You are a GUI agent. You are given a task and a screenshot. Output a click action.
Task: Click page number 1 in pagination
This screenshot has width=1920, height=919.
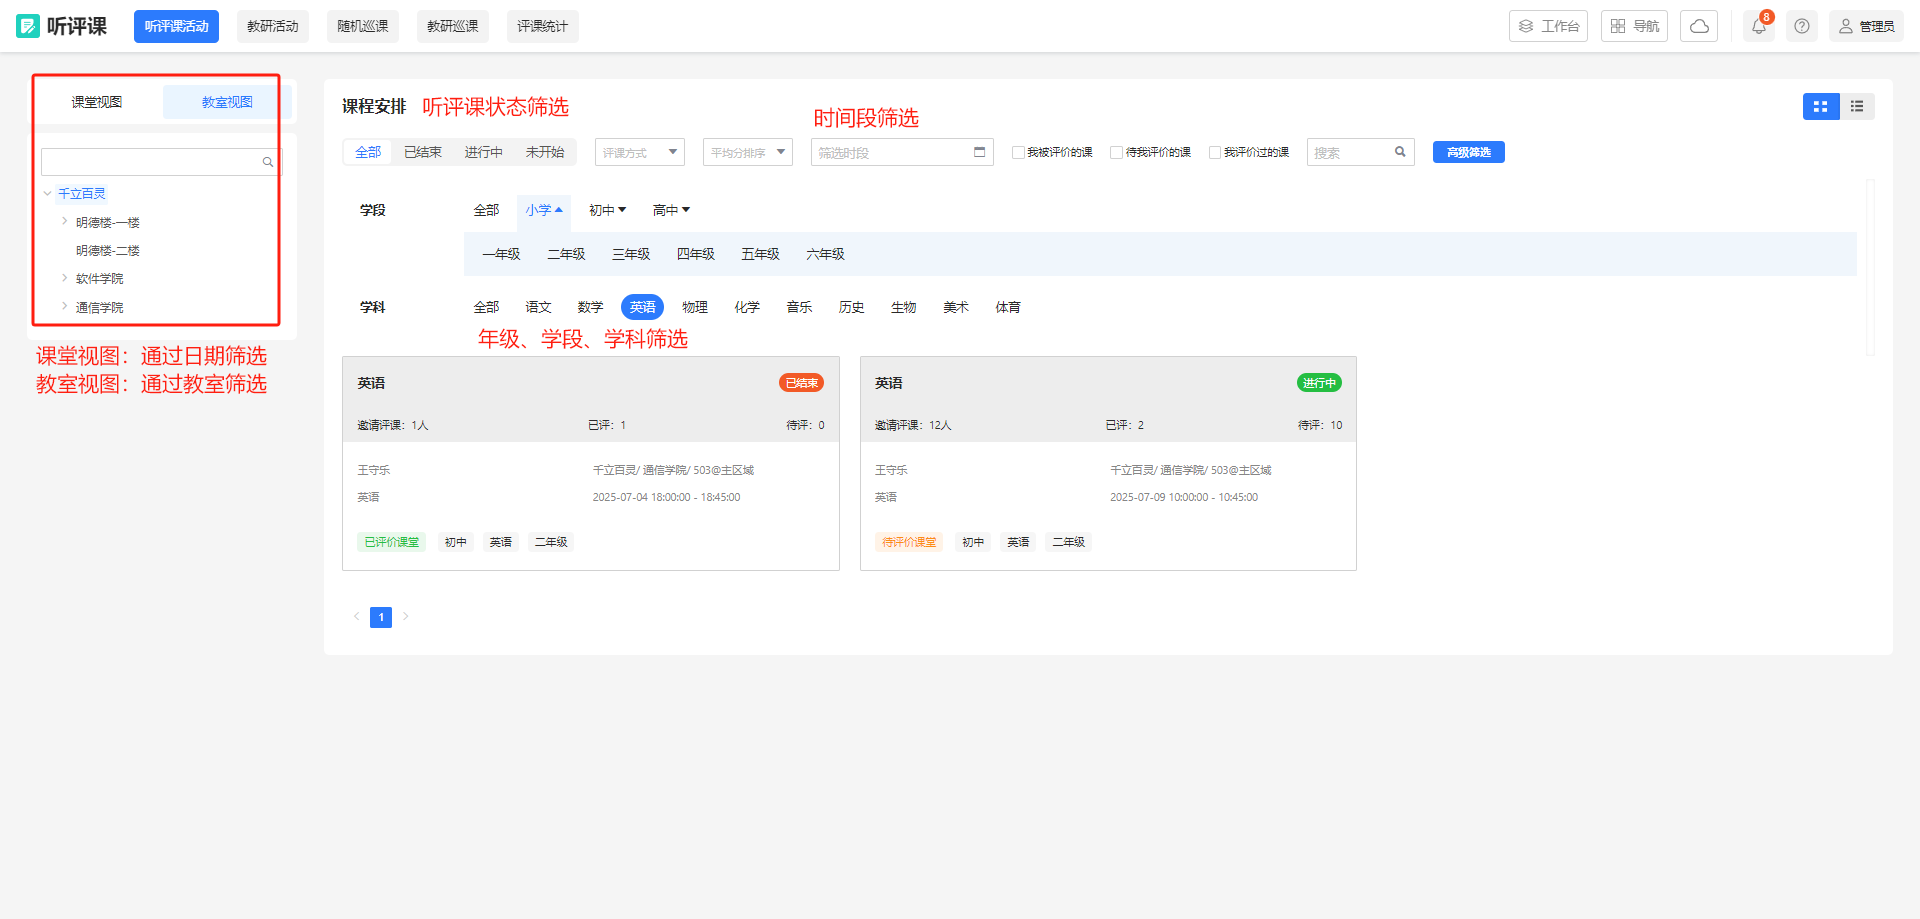(381, 617)
